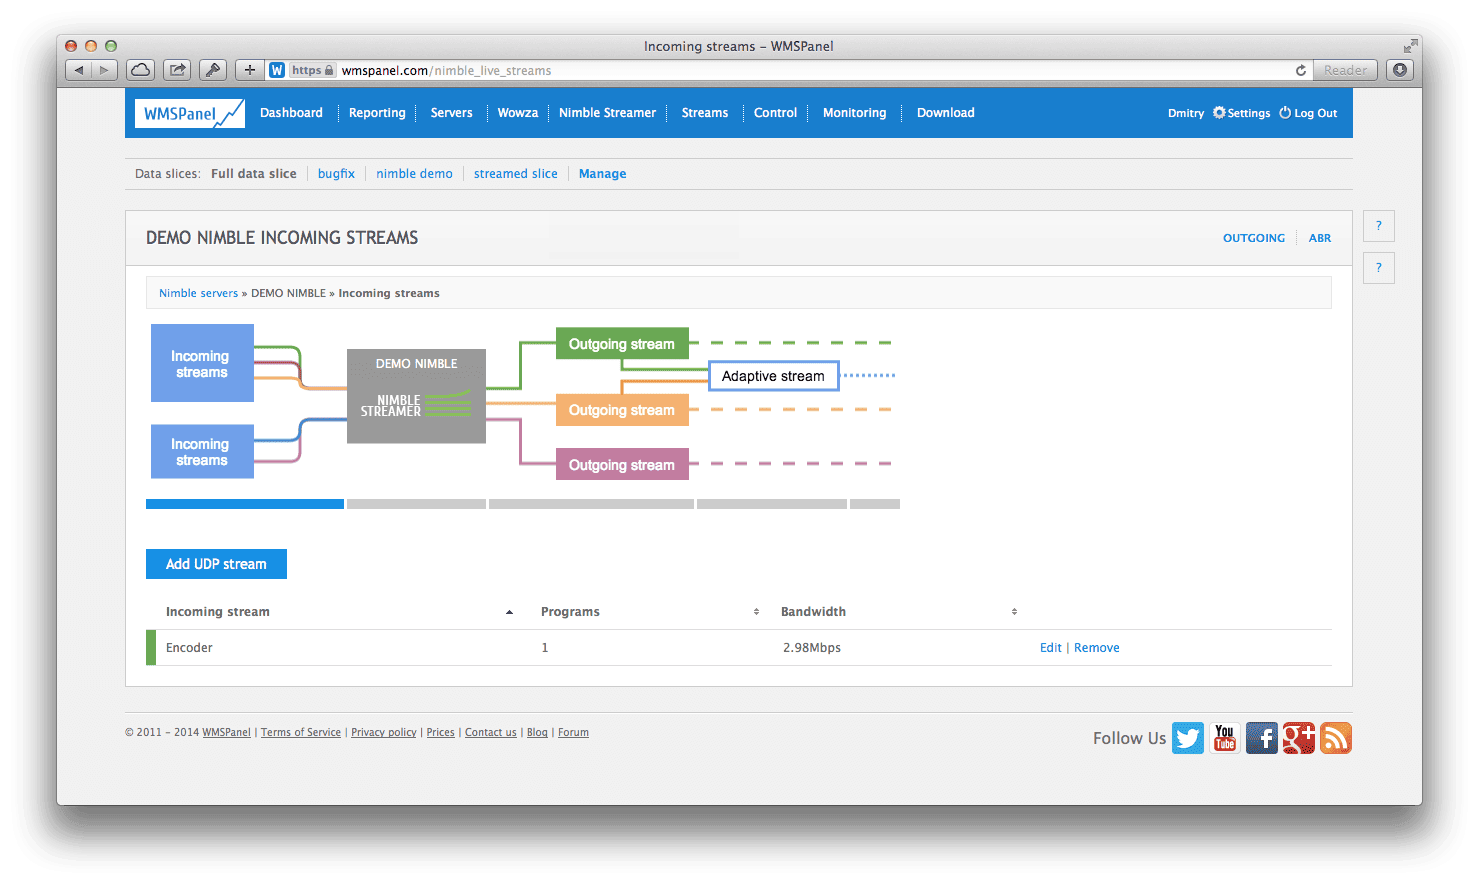
Task: Switch to OUTGOING streams view
Action: [1254, 238]
